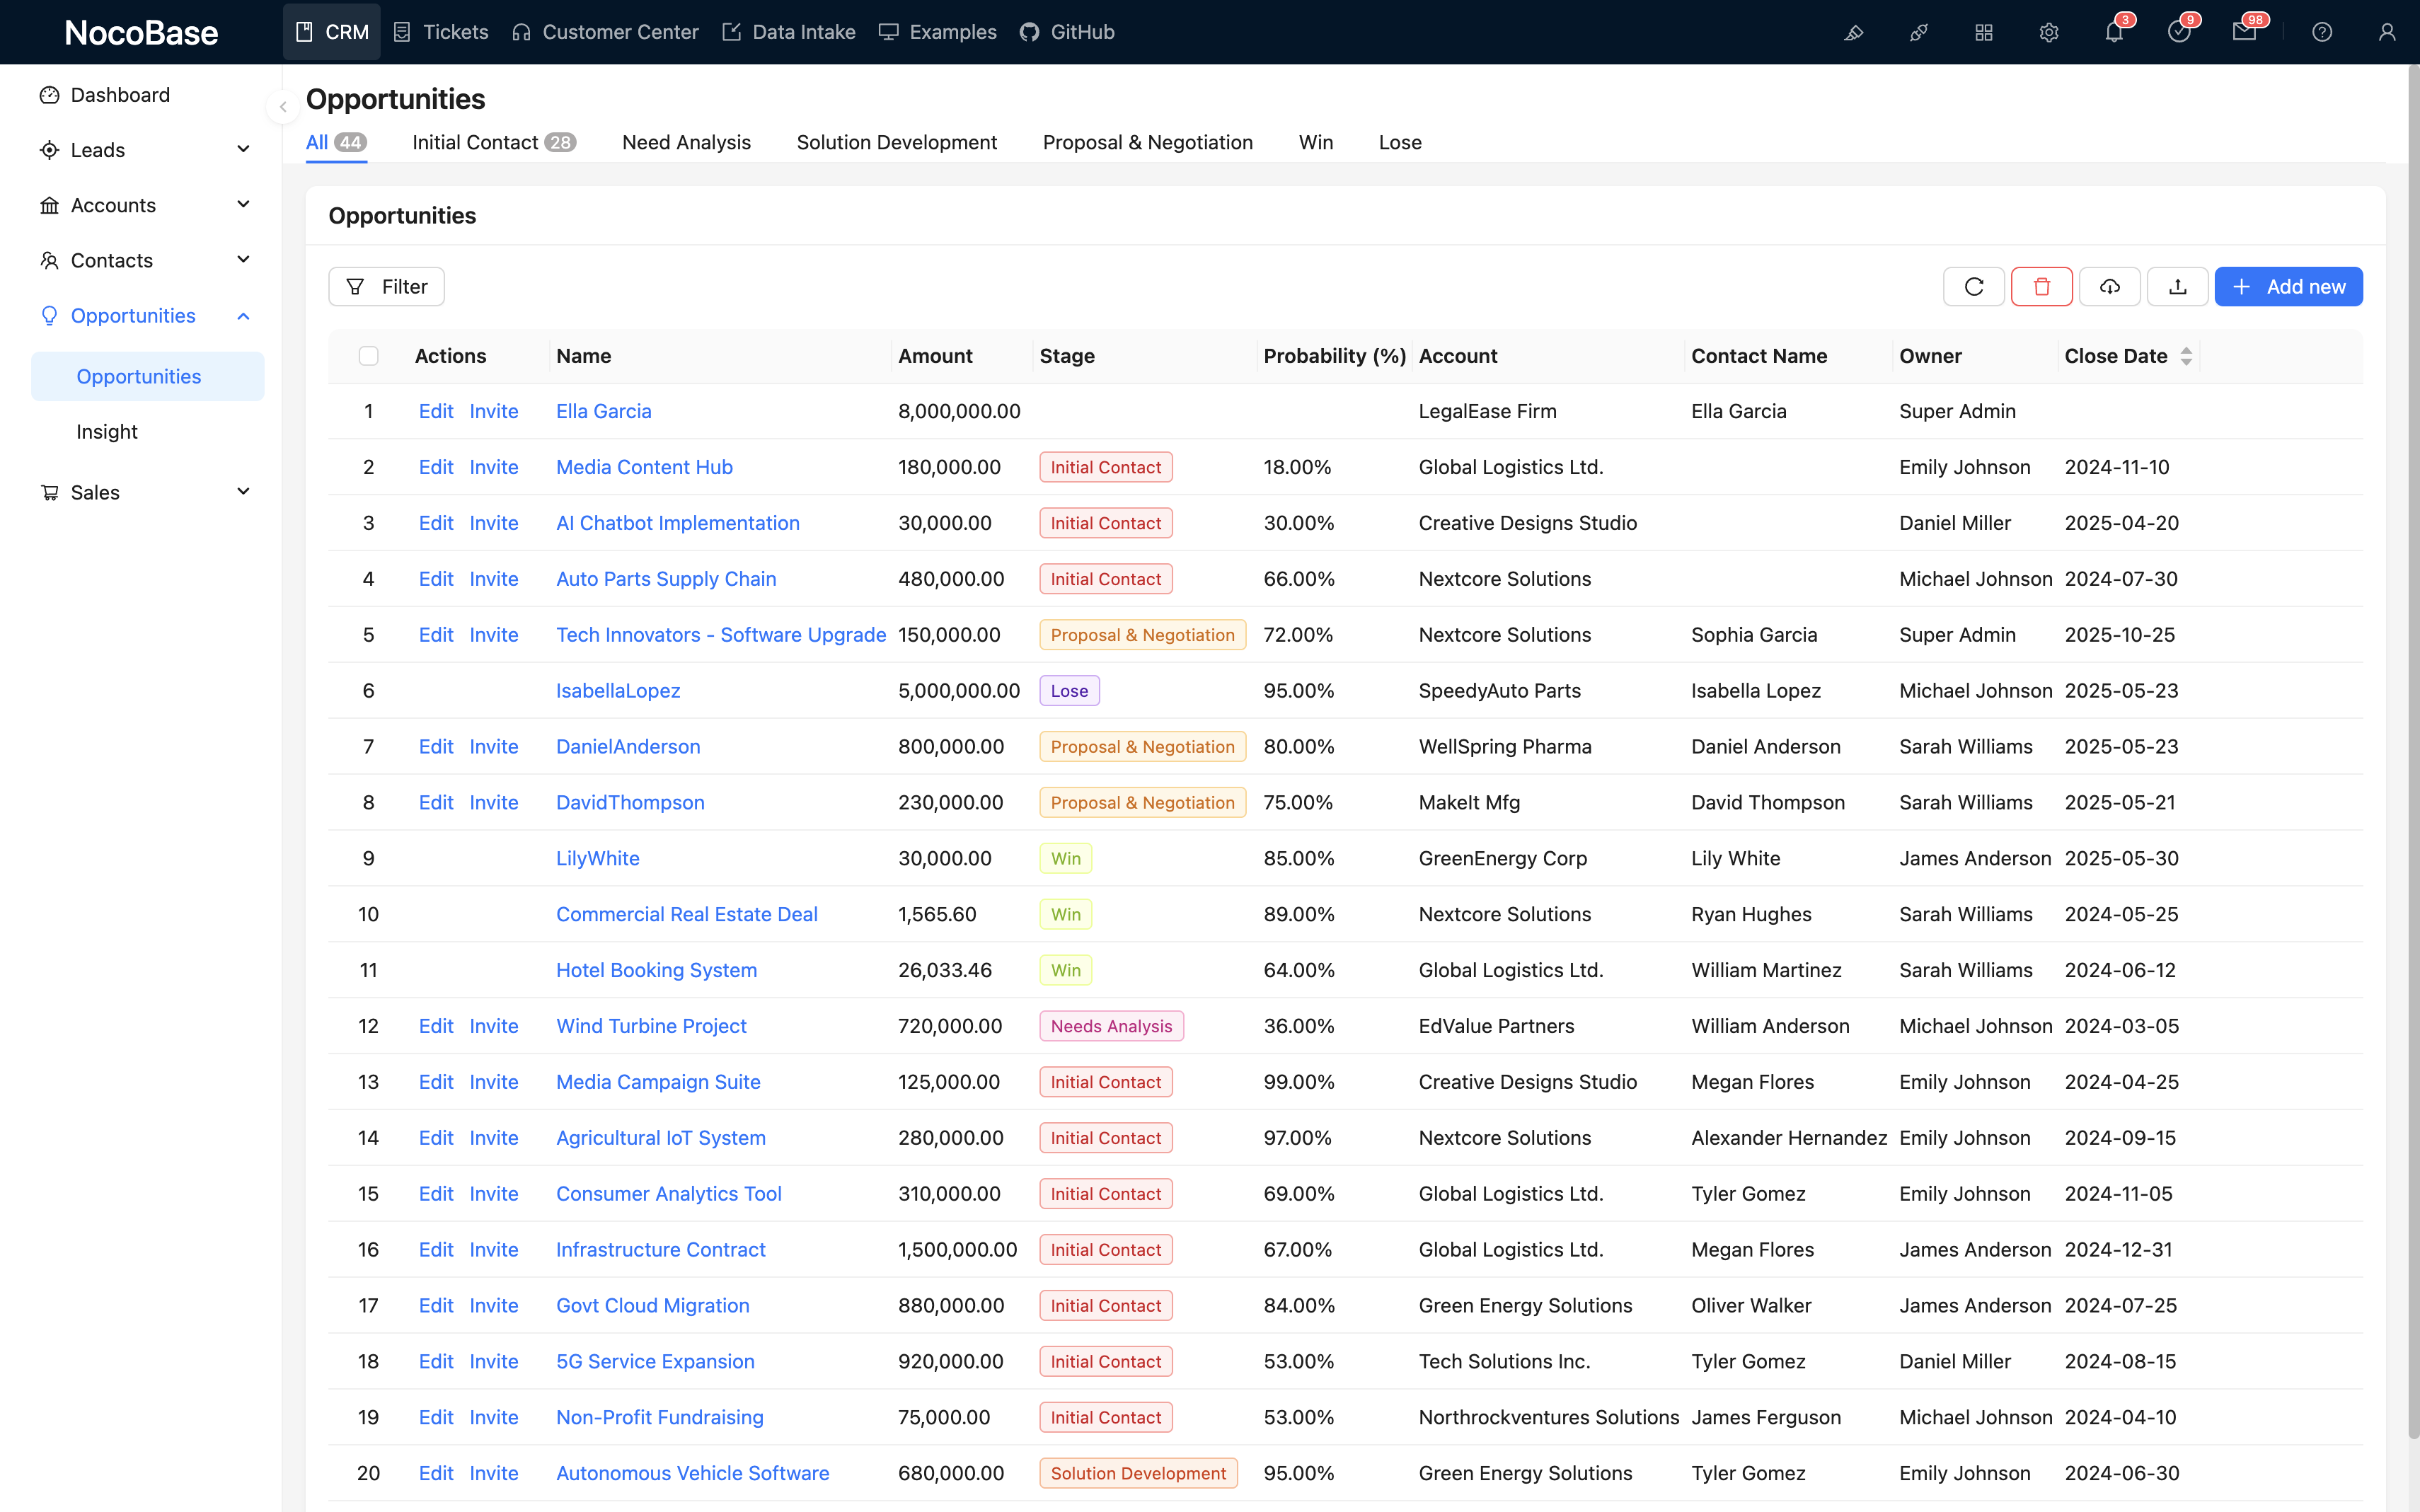This screenshot has height=1512, width=2420.
Task: Click the red delete trash icon
Action: 2041,287
